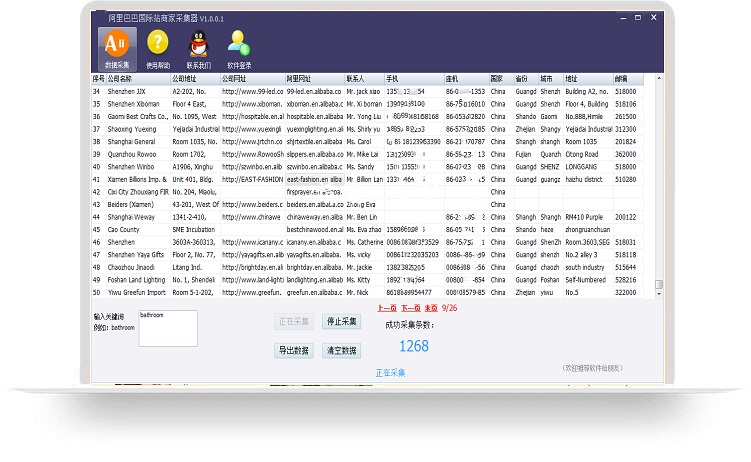Click the 座机 column header
This screenshot has width=751, height=462.
[x=467, y=79]
